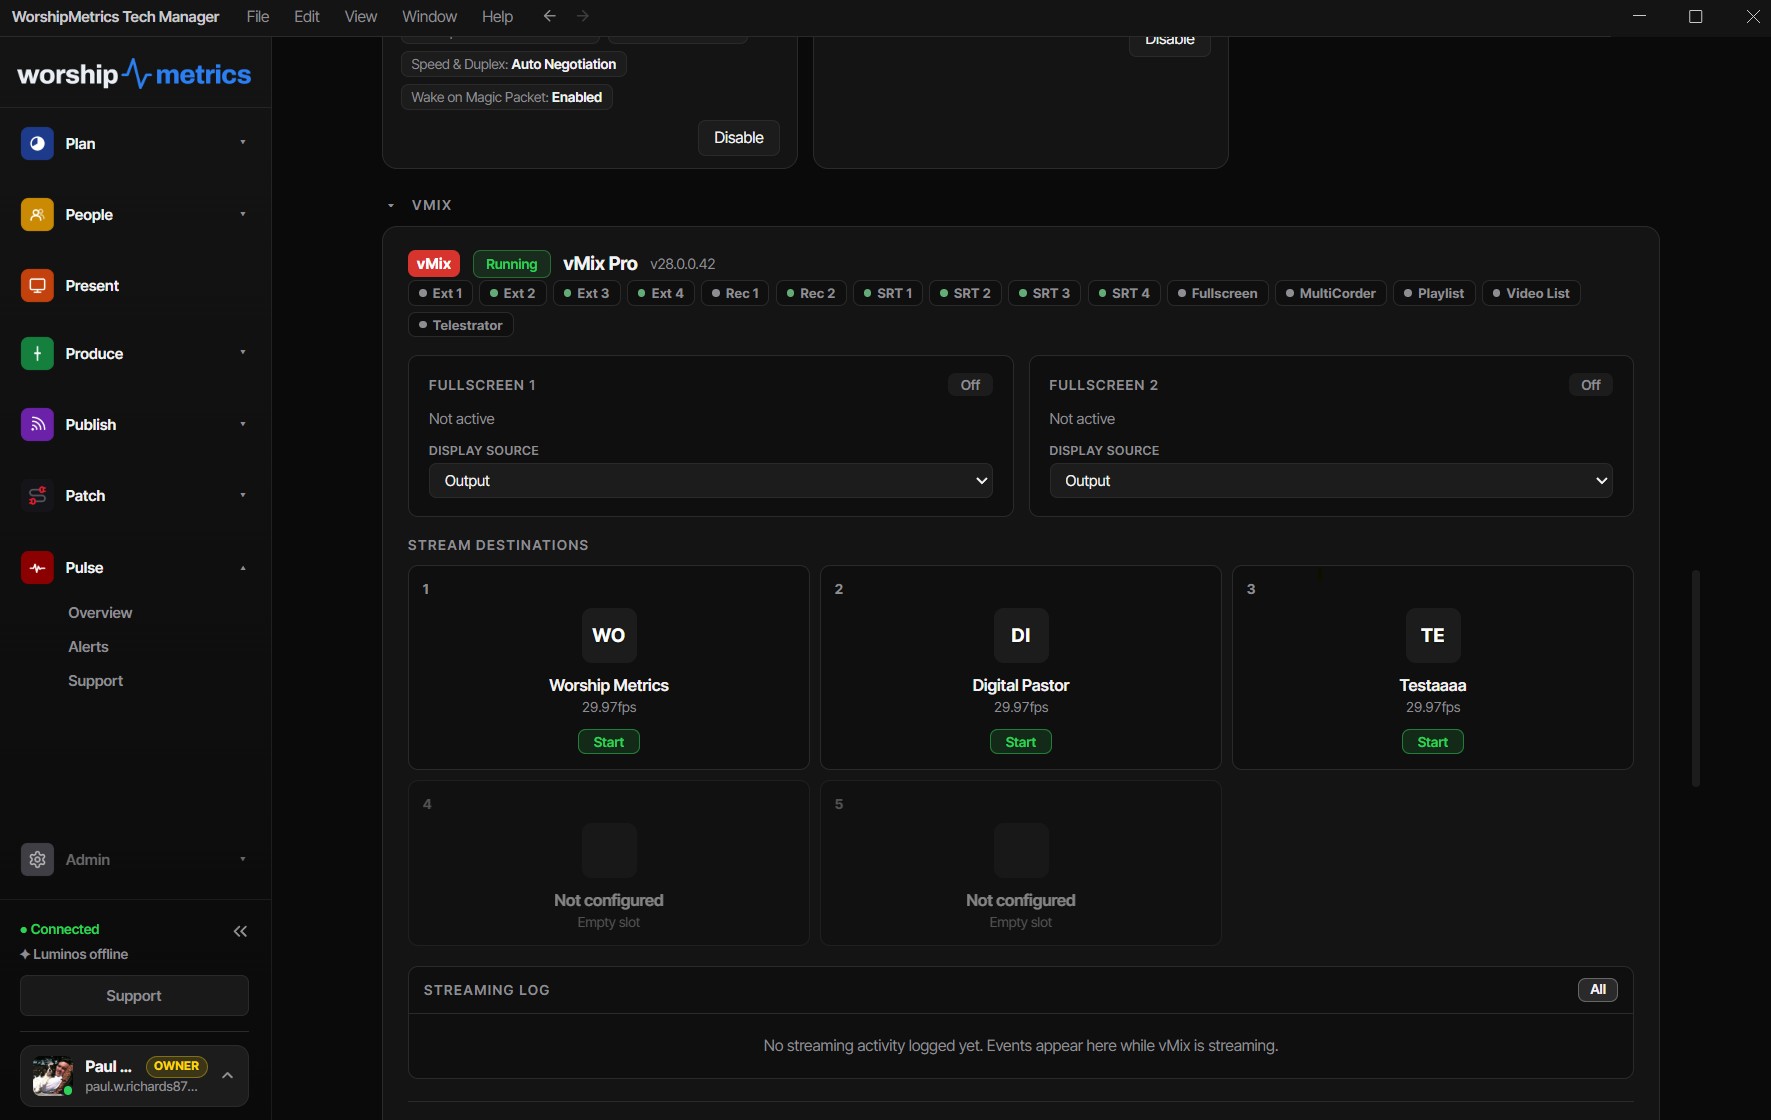Go to Pulse Overview page

[x=100, y=613]
